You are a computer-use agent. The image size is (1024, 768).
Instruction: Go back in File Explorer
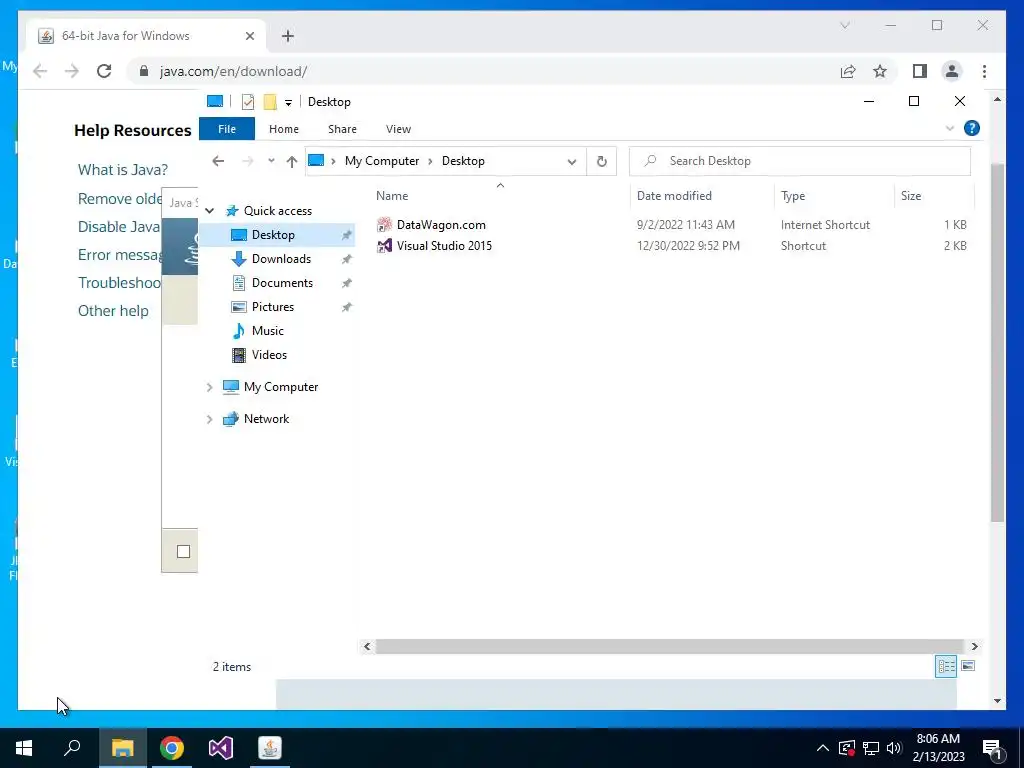(218, 161)
